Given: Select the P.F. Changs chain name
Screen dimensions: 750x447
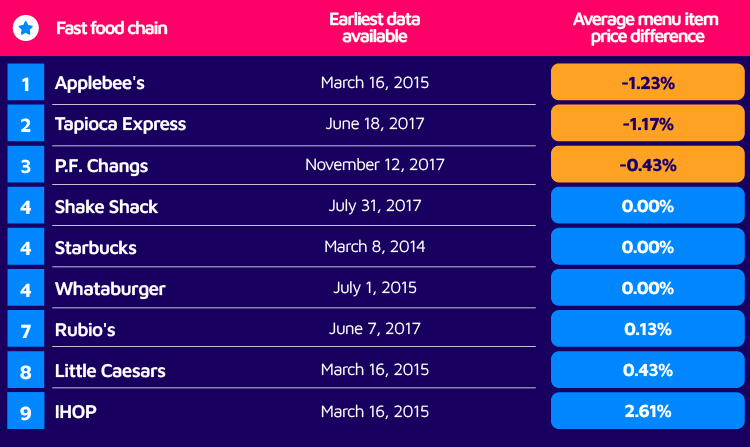Looking at the screenshot, I should [101, 166].
